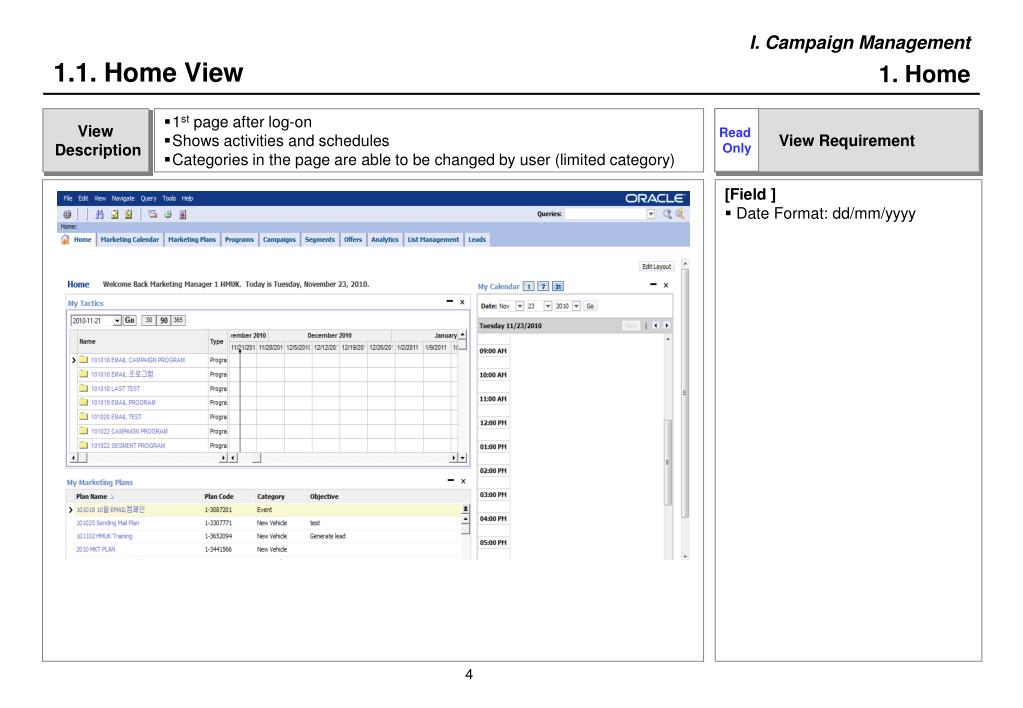
Task: Open 101025 Sending Mail Plan link
Action: pyautogui.click(x=108, y=523)
